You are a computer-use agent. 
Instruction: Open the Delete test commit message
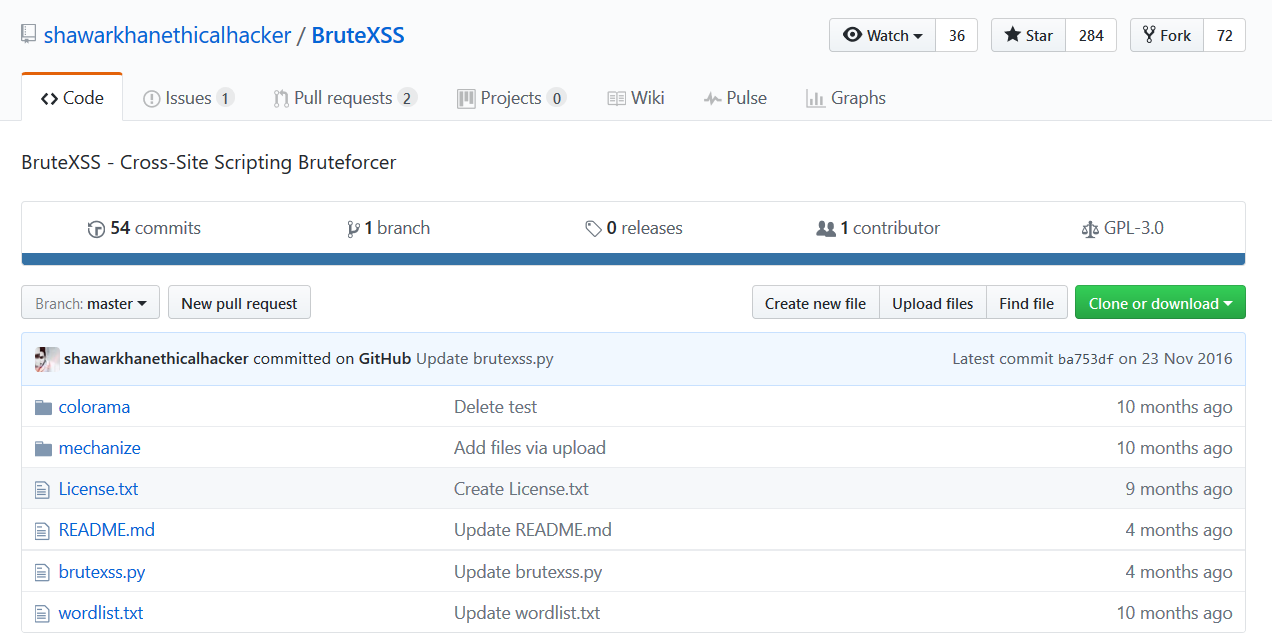[x=495, y=407]
